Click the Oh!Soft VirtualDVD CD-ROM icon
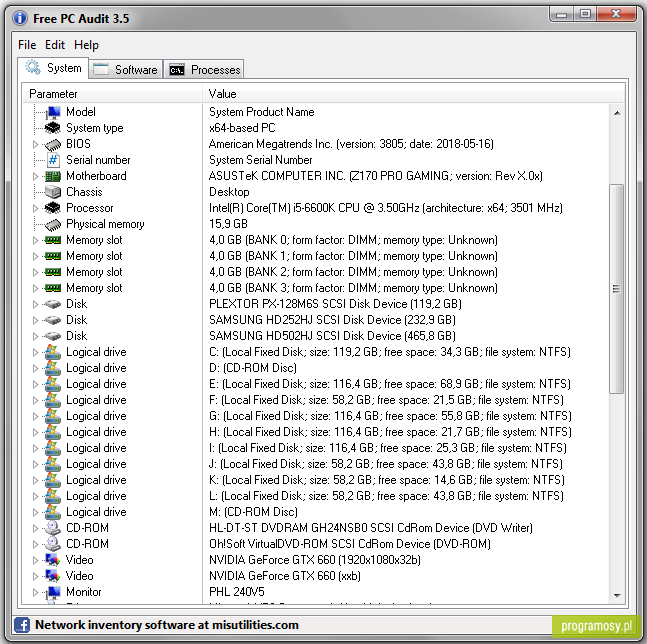Image resolution: width=647 pixels, height=644 pixels. coord(53,544)
